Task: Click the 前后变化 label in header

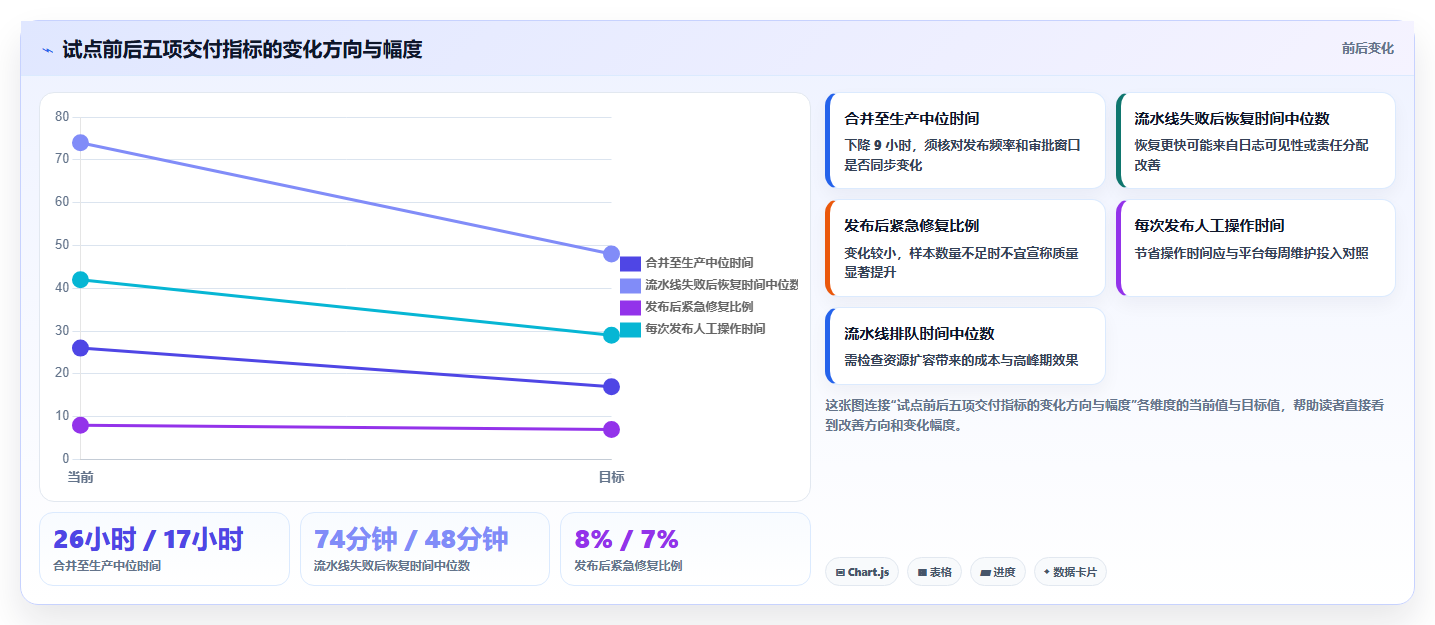Action: click(x=1367, y=49)
